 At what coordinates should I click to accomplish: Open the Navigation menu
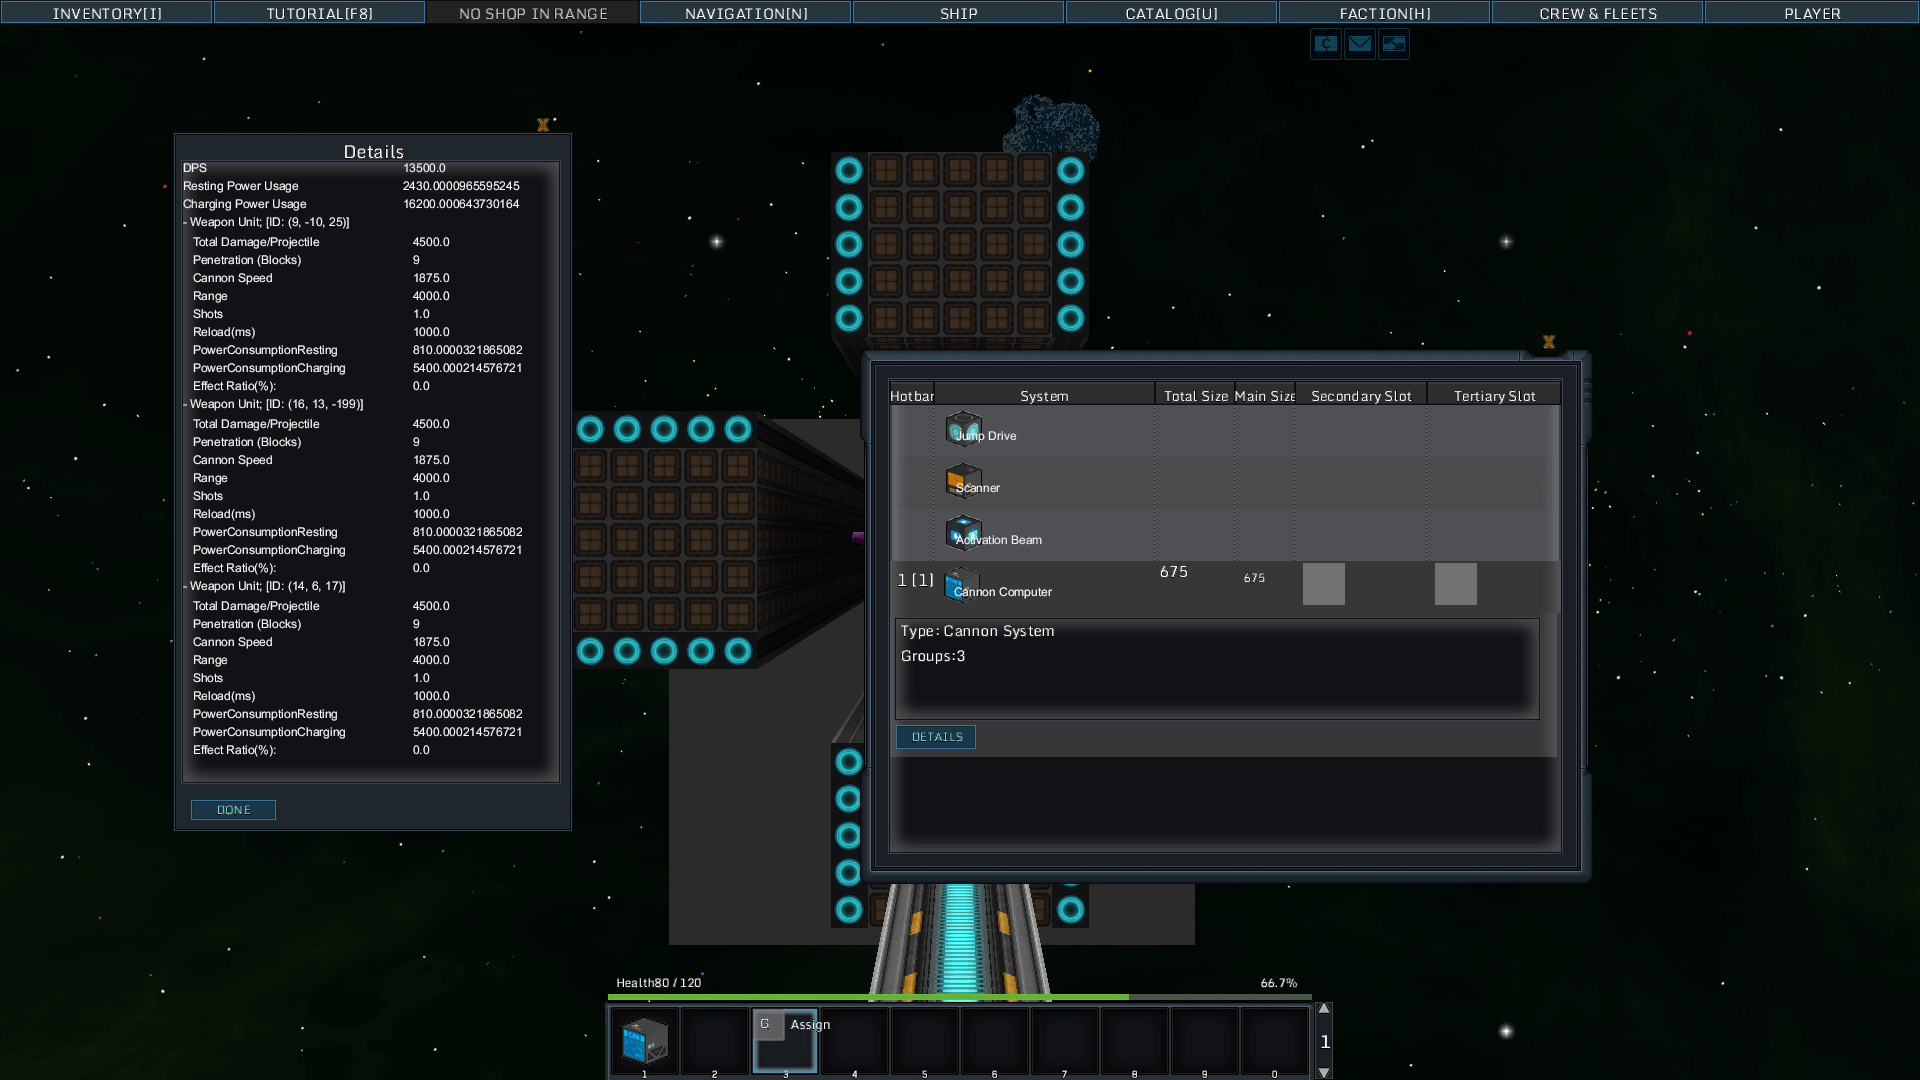[x=745, y=13]
